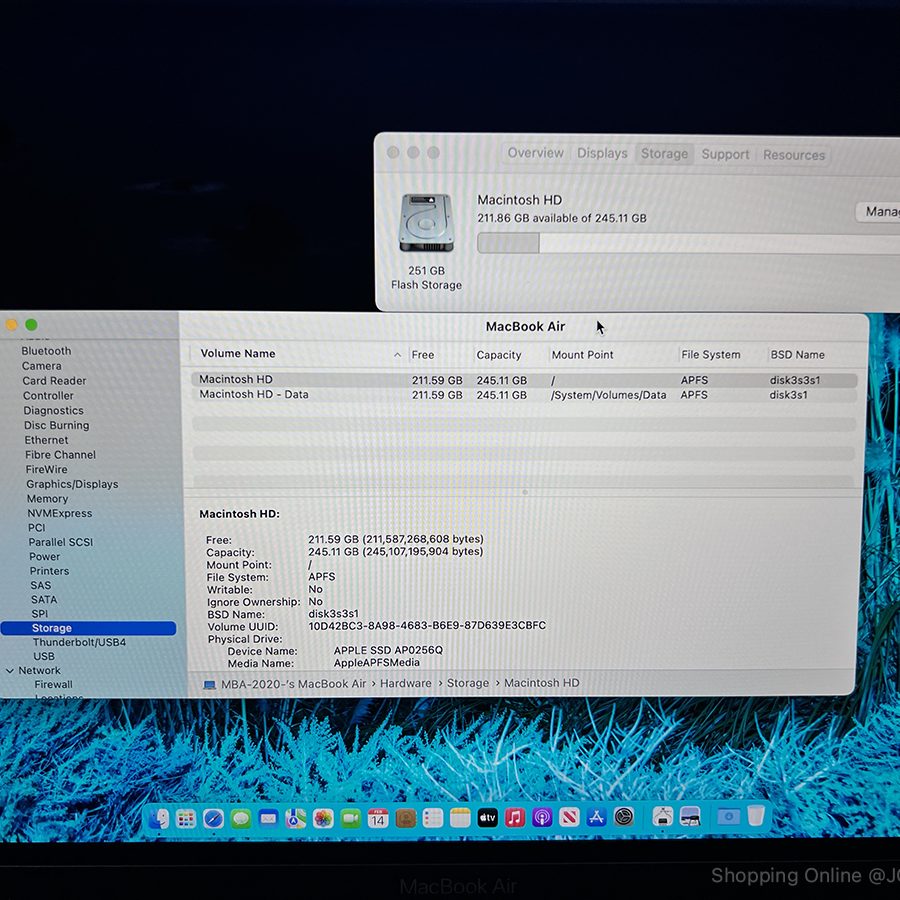Select the highlighted Storage item in the sidebar

[x=88, y=629]
